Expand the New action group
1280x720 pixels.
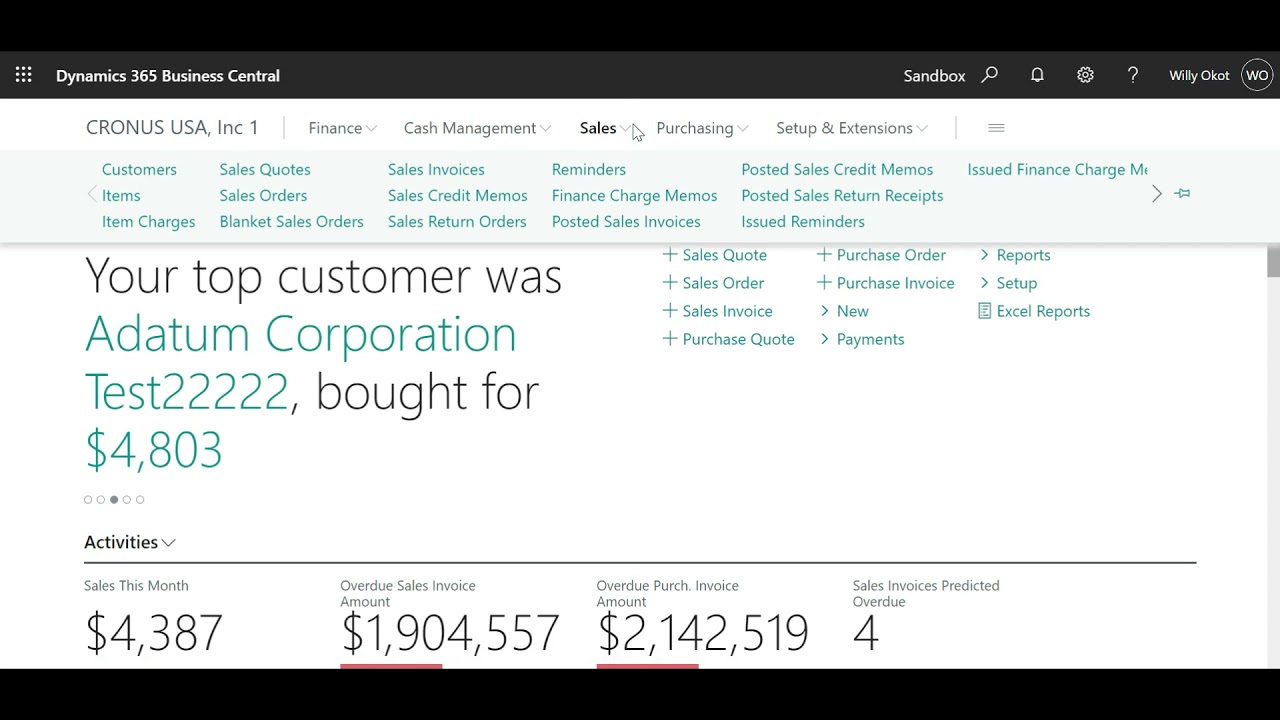[844, 311]
